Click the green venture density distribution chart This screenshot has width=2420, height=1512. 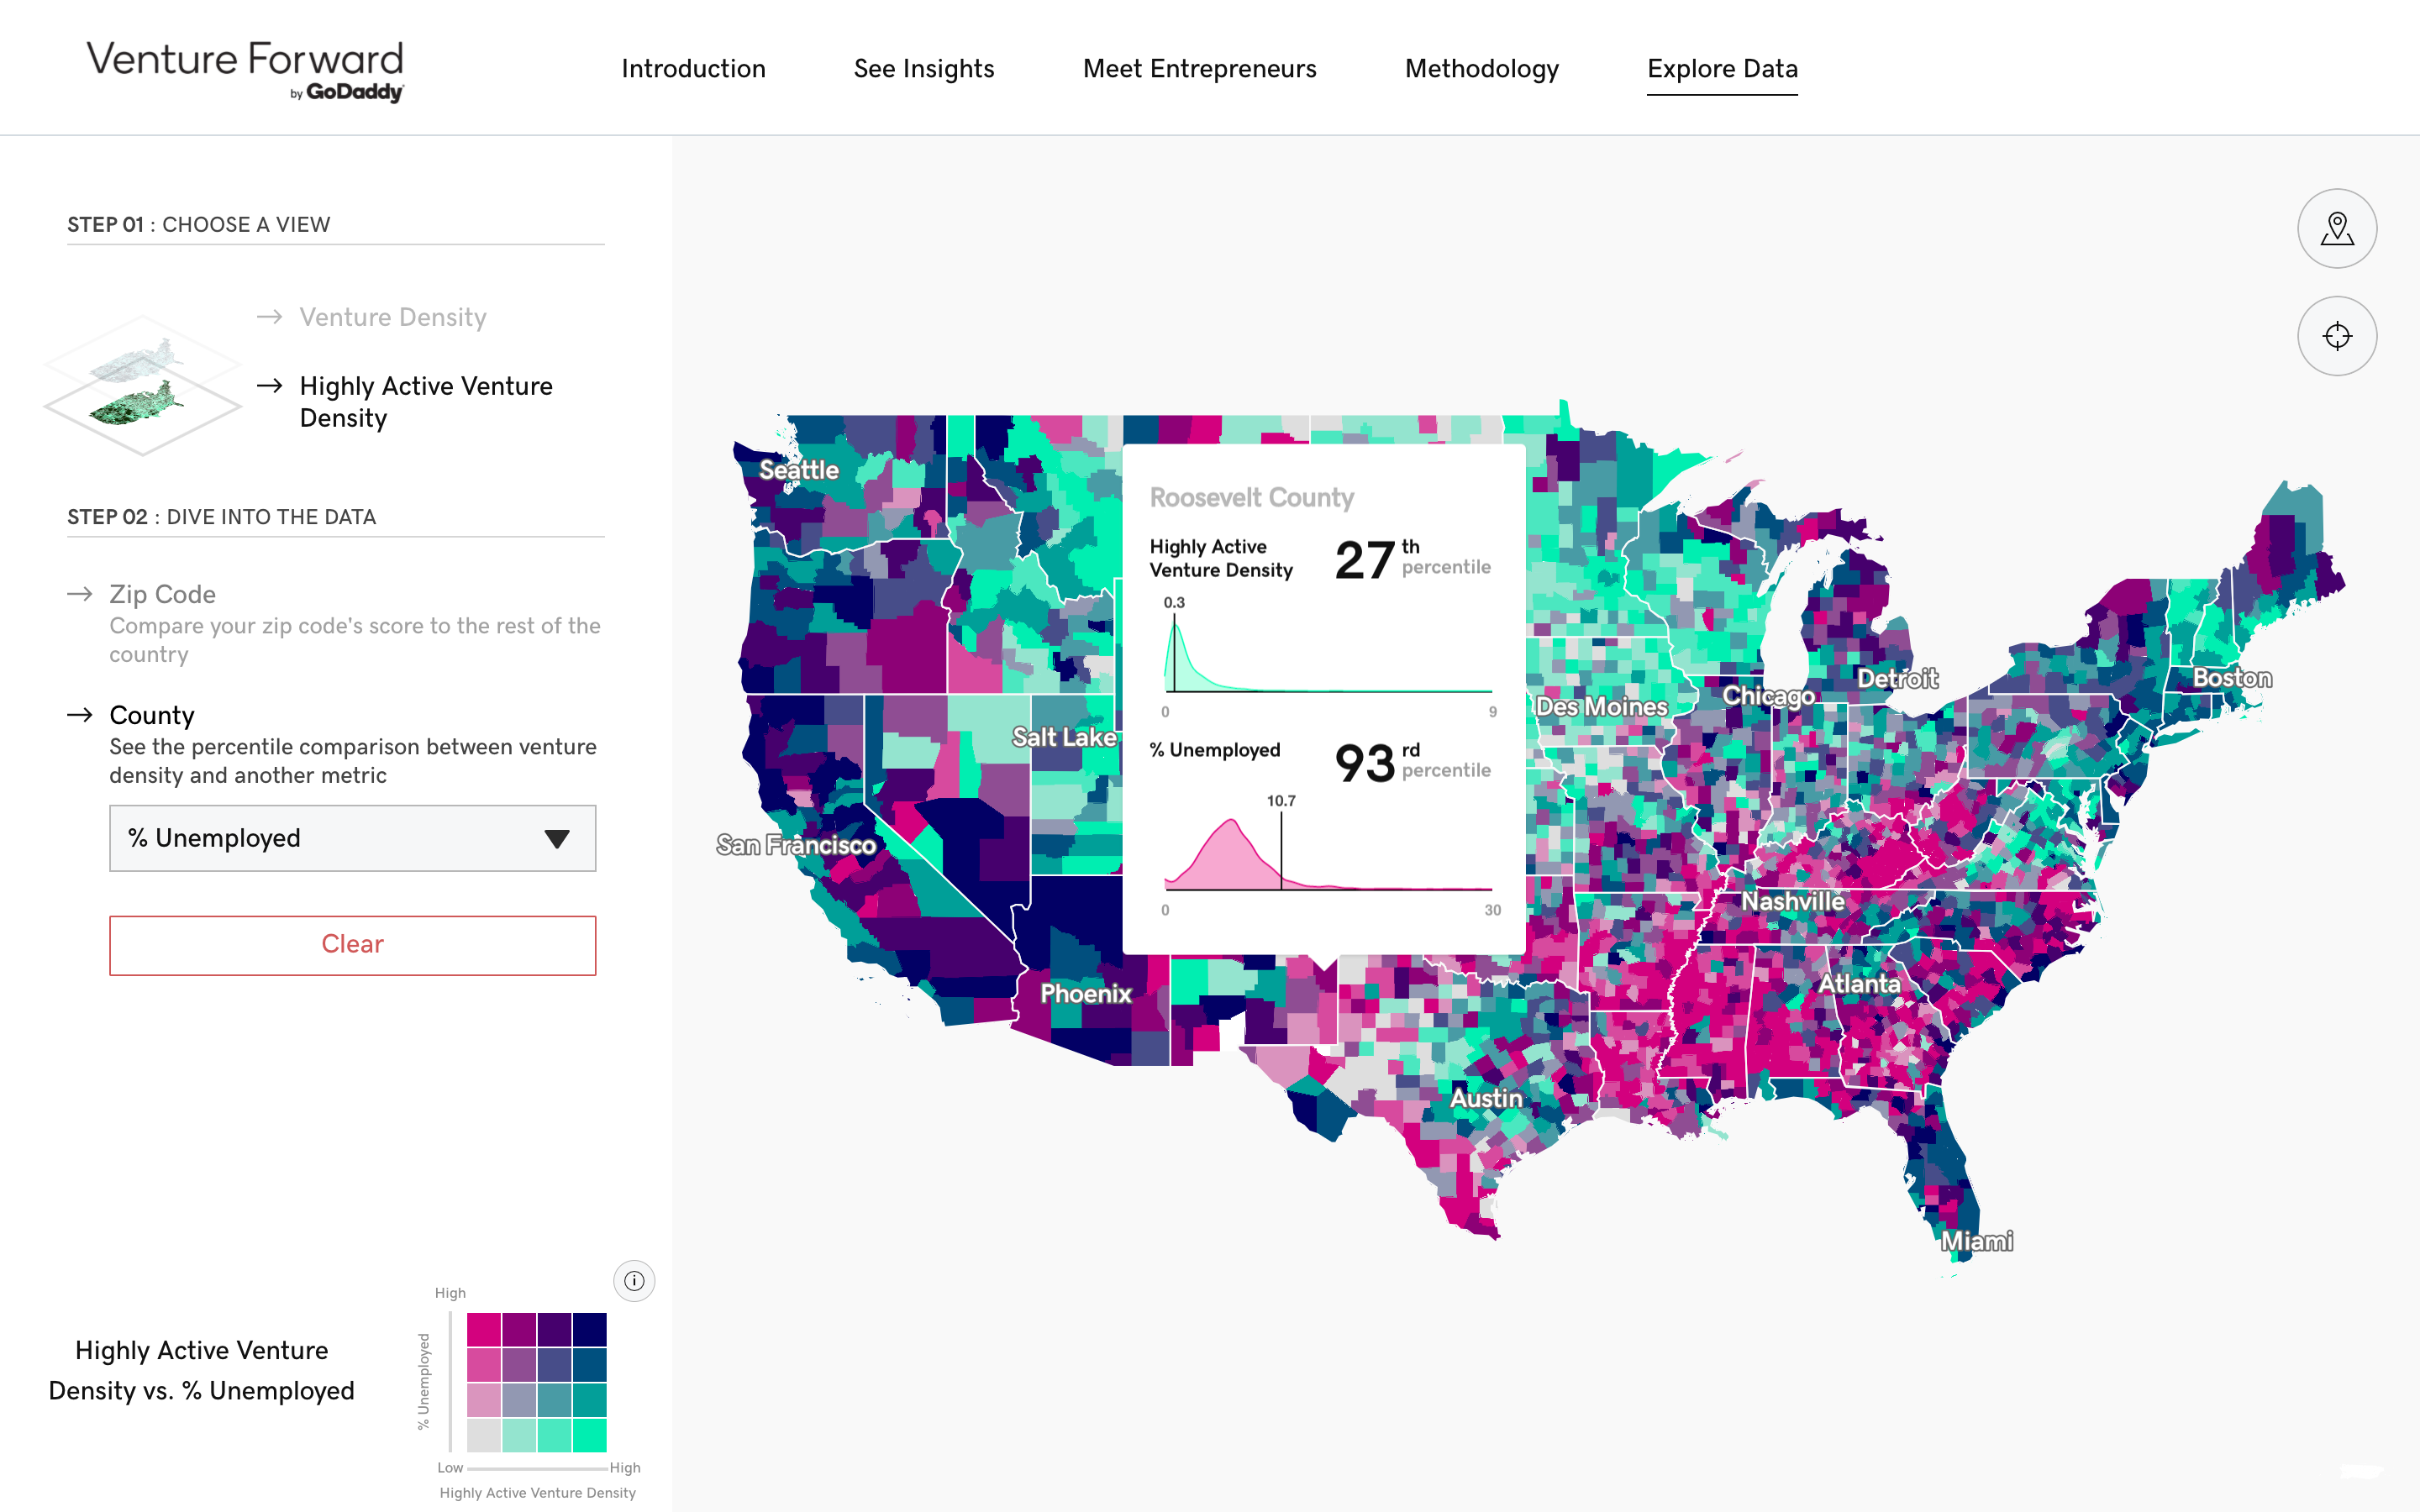(x=1328, y=653)
